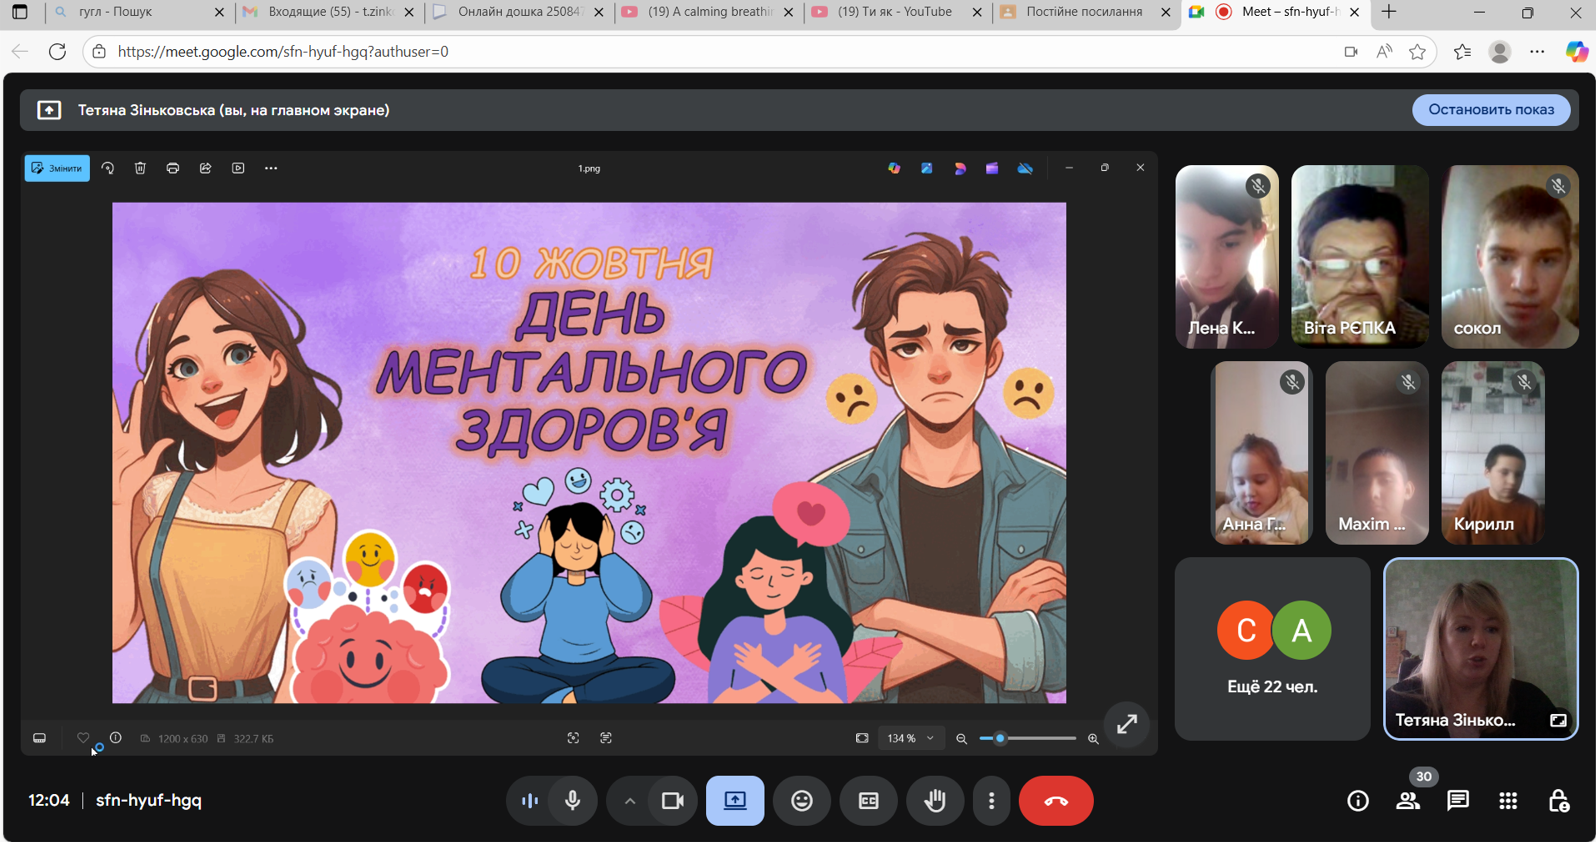
Task: Open host controls lock icon
Action: 1558,801
